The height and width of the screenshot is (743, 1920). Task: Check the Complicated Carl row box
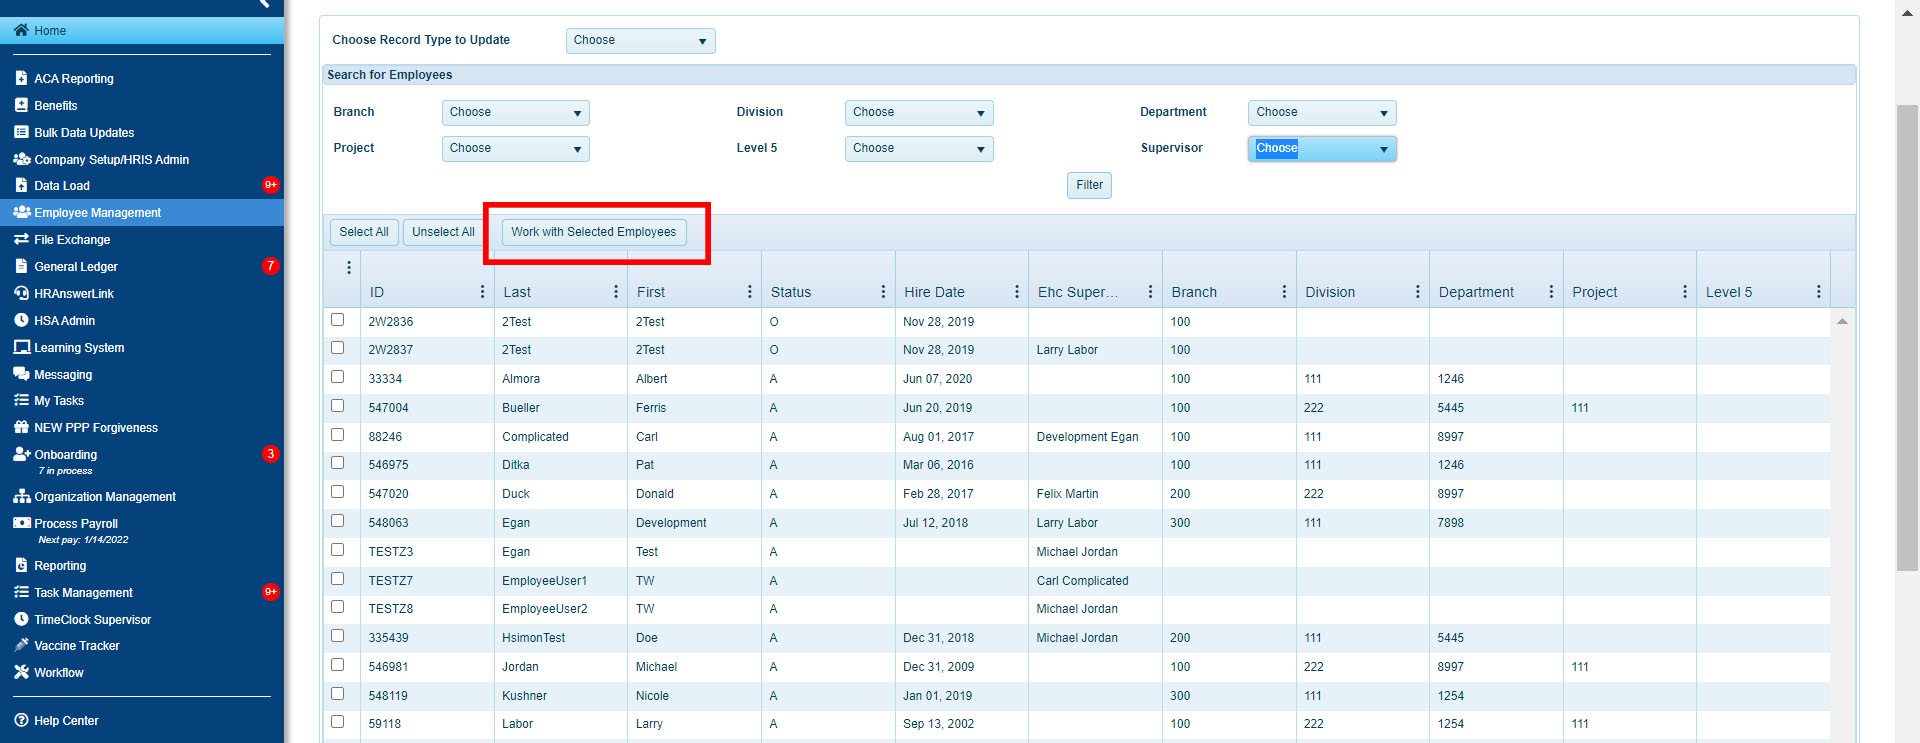[337, 435]
